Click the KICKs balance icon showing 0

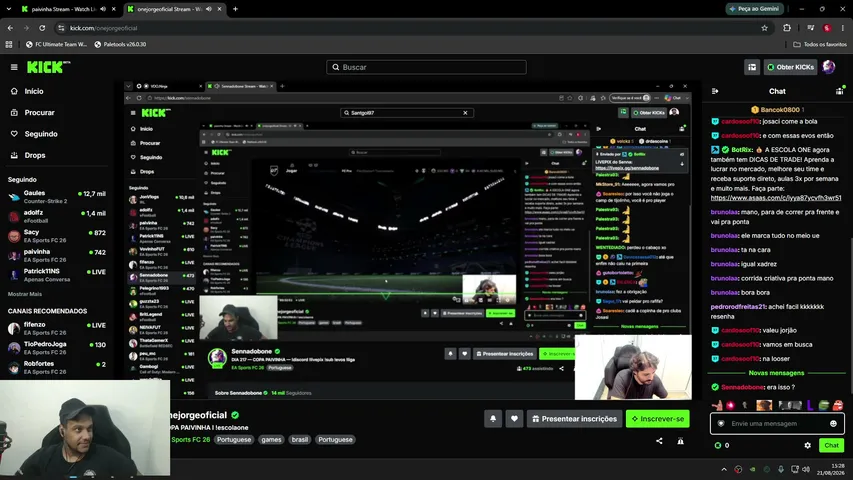point(718,445)
